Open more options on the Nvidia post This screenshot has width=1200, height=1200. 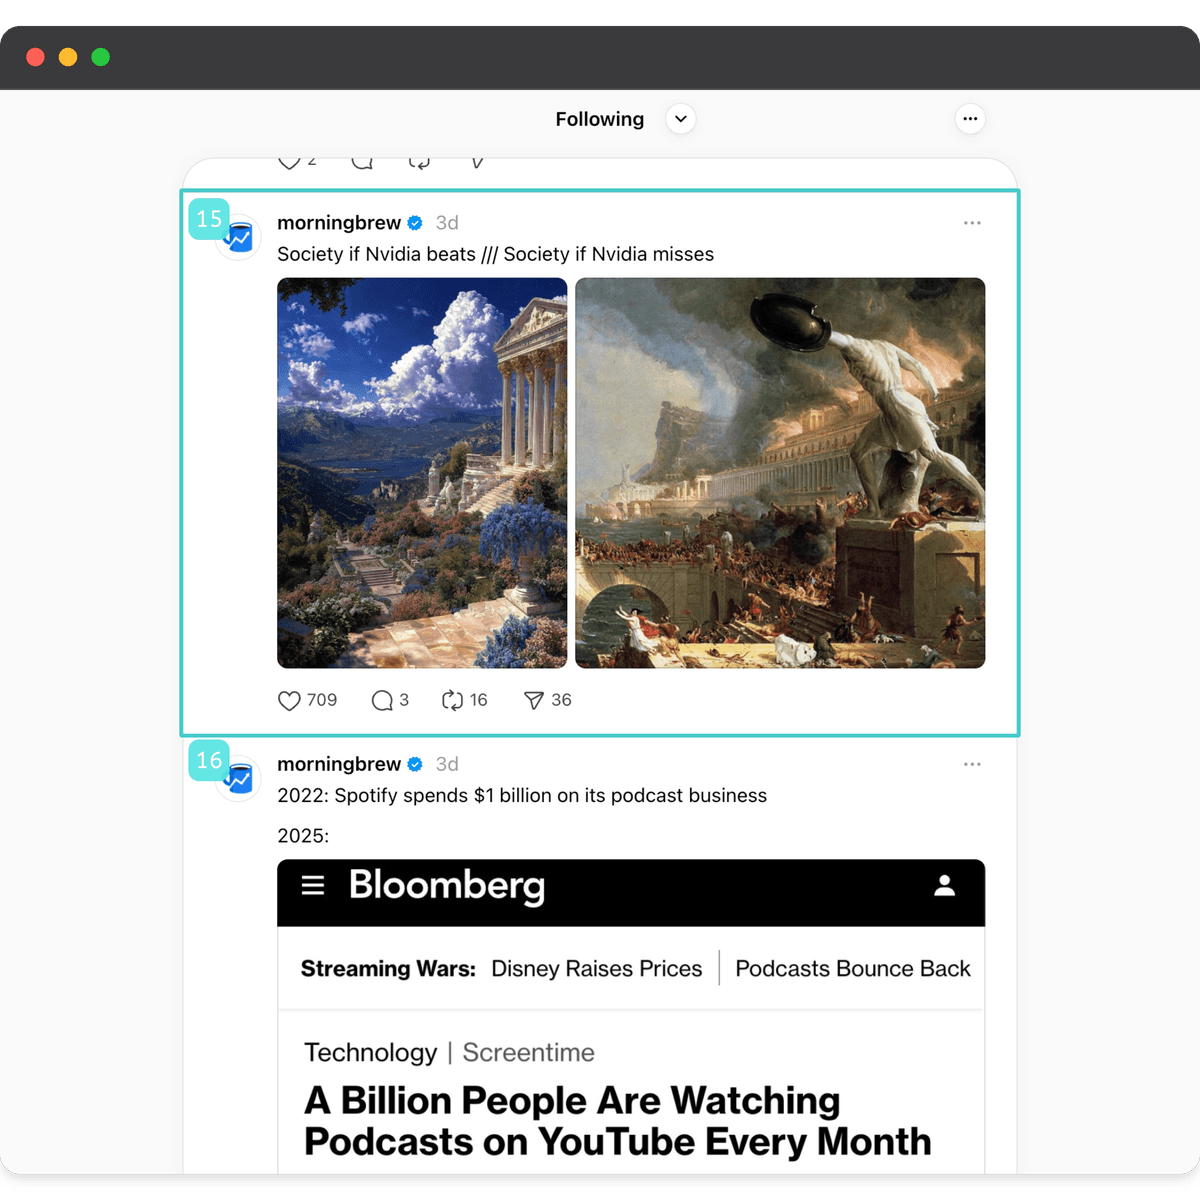[972, 223]
